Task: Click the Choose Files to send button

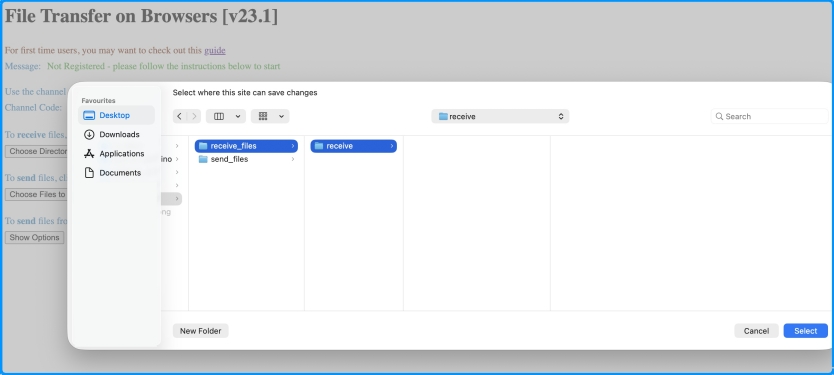Action: tap(36, 195)
